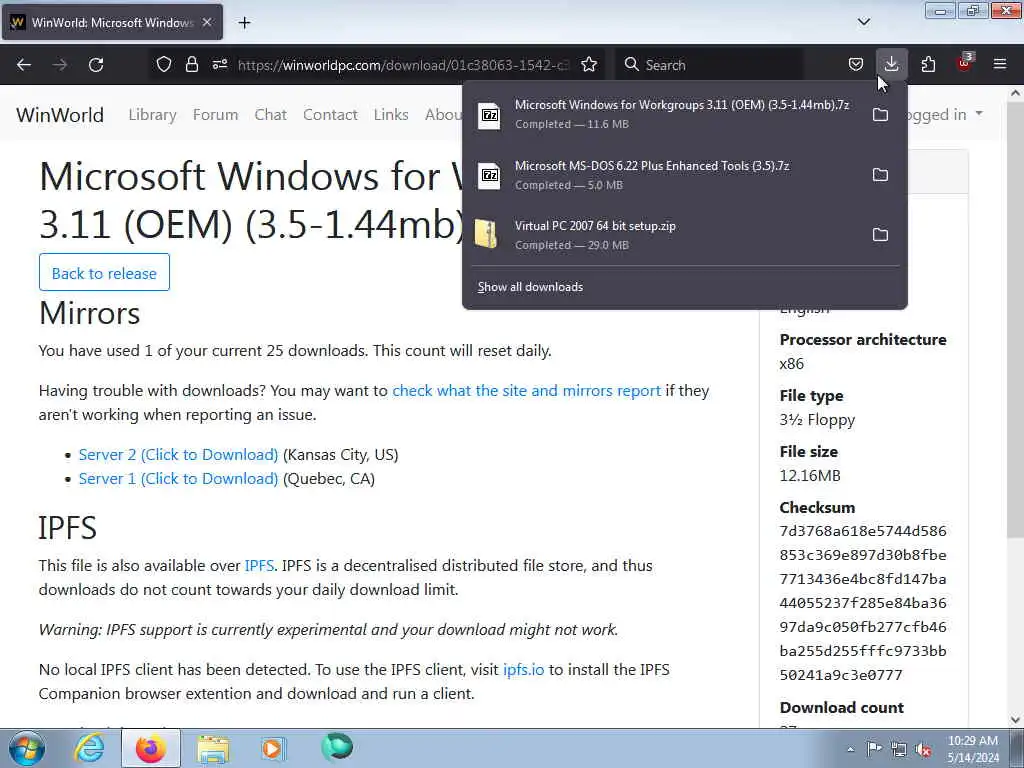1024x768 pixels.
Task: Click the file size value 12.16MB
Action: pos(810,475)
